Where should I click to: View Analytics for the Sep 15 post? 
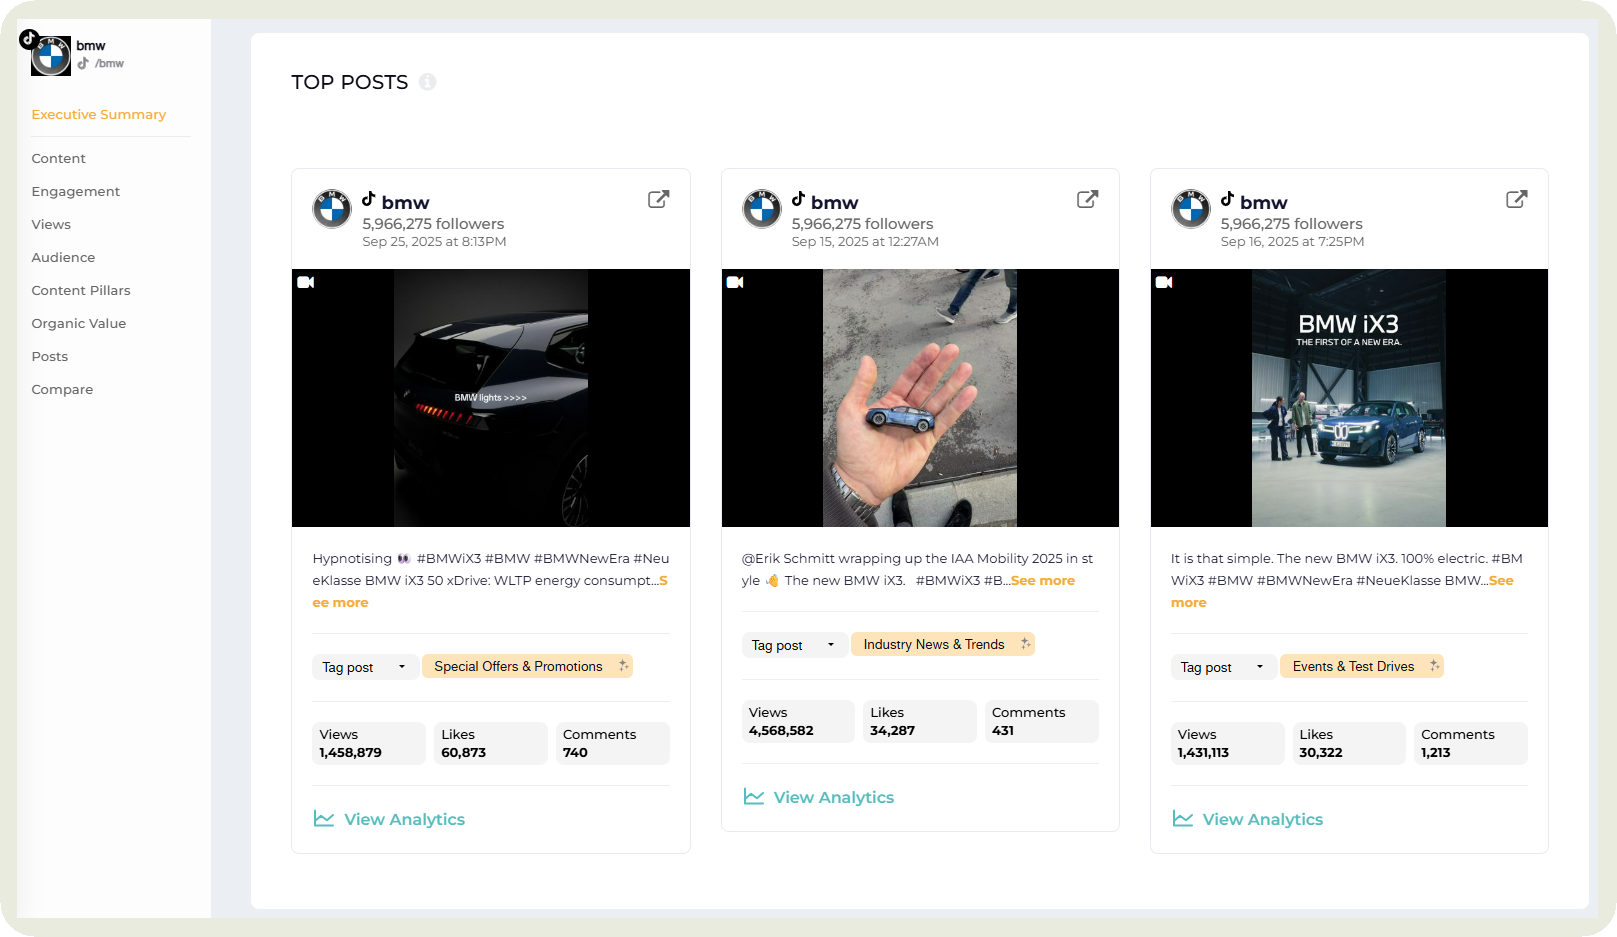[x=832, y=797]
